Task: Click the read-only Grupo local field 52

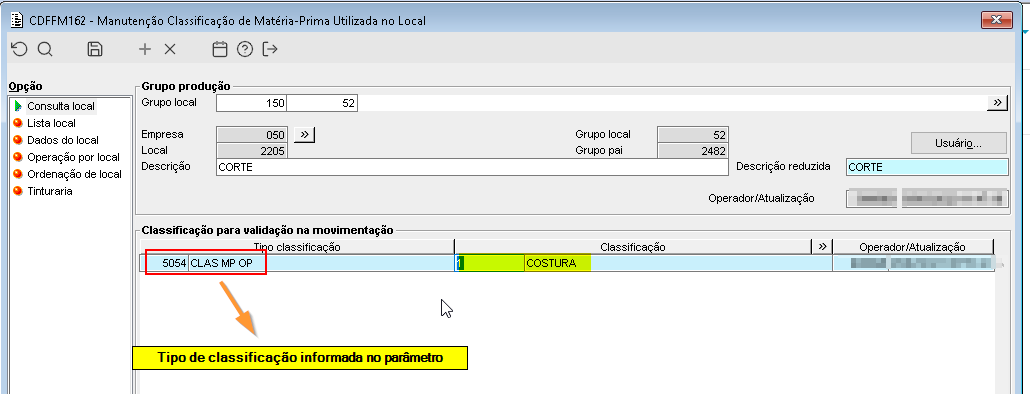Action: 693,135
